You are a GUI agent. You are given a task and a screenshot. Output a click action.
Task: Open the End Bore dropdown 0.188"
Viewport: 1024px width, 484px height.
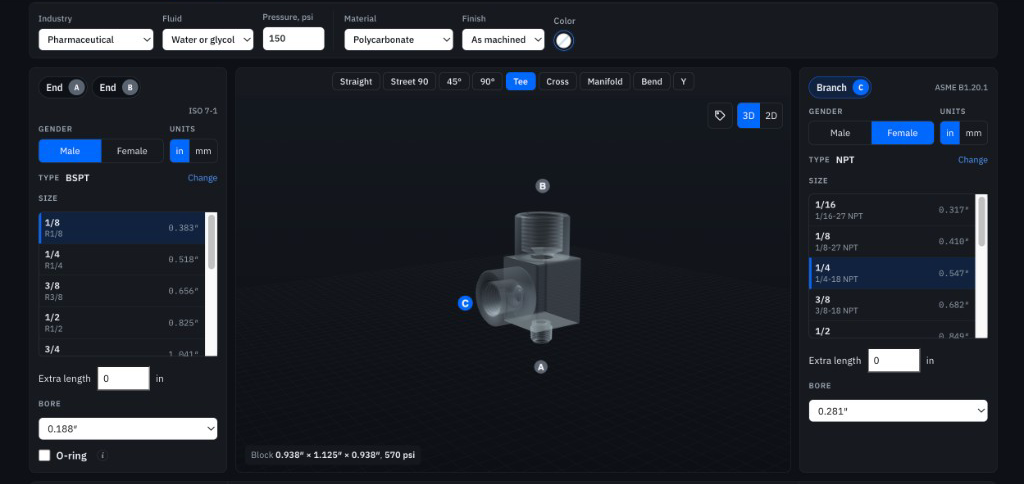[128, 428]
